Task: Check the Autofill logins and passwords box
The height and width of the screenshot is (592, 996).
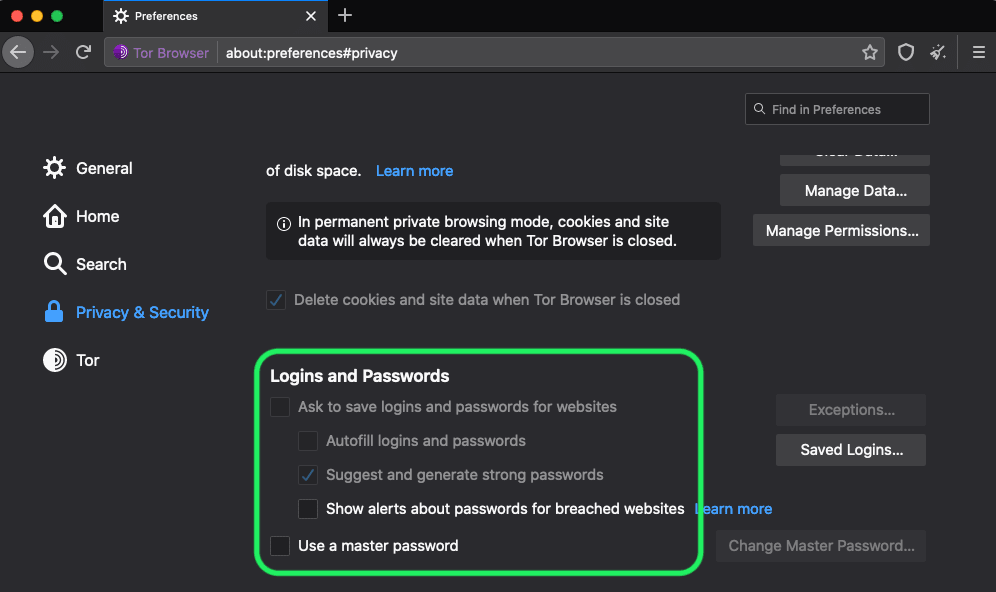Action: pyautogui.click(x=308, y=440)
